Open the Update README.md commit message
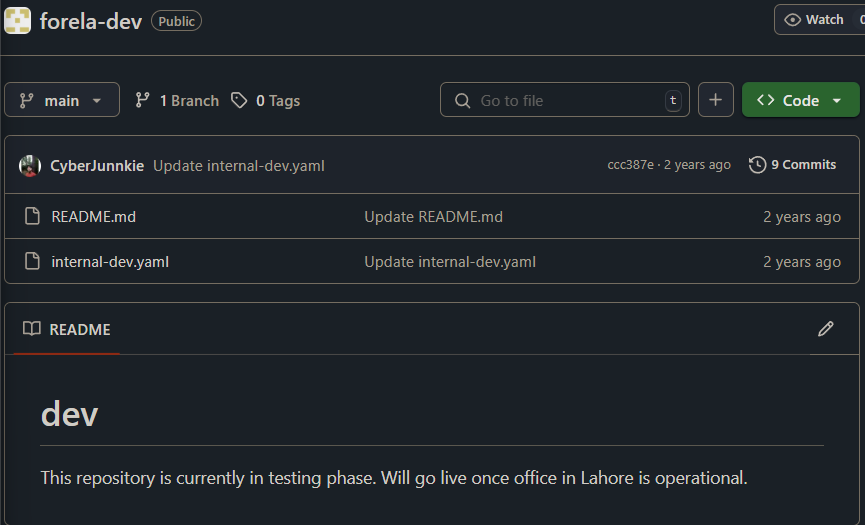This screenshot has height=525, width=865. pos(434,217)
